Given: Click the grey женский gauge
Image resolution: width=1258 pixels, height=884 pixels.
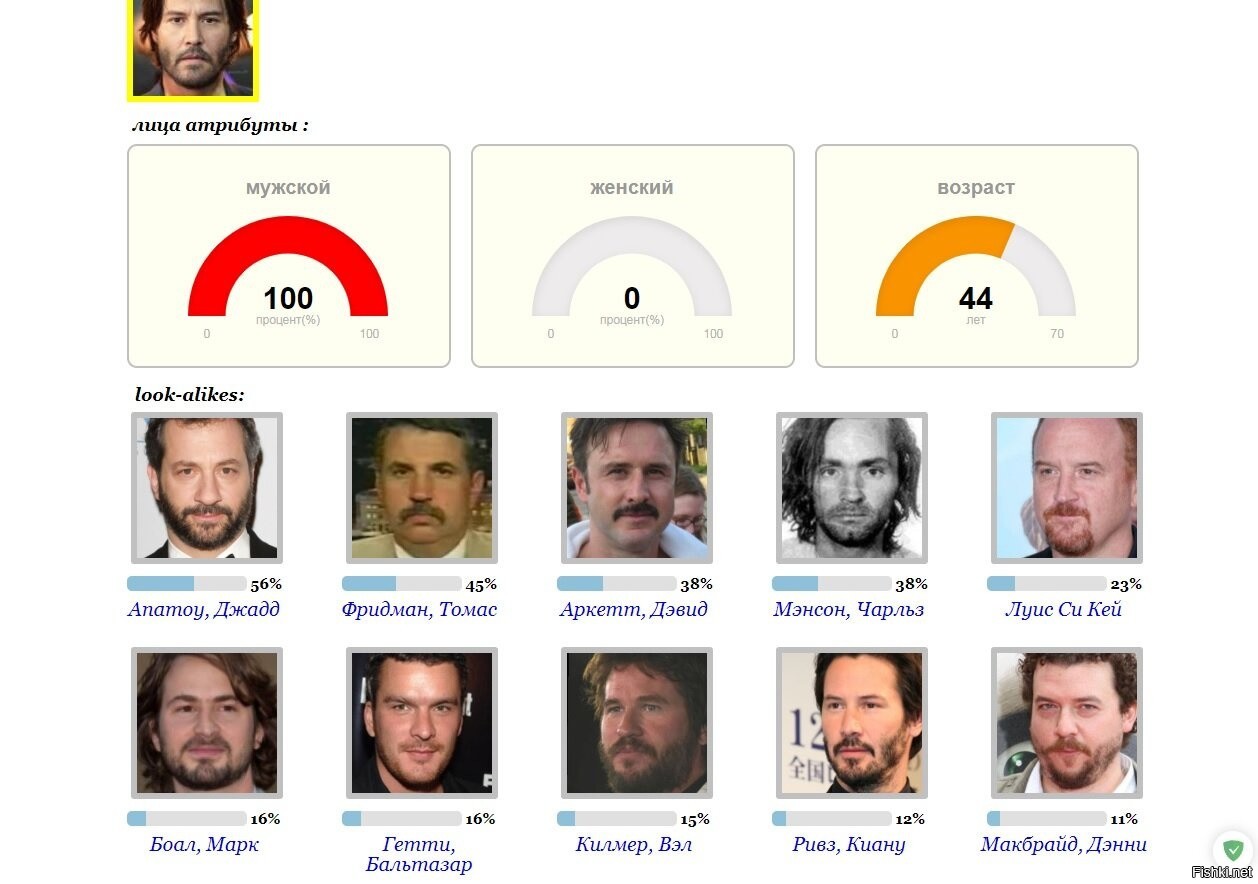Looking at the screenshot, I should [x=632, y=266].
